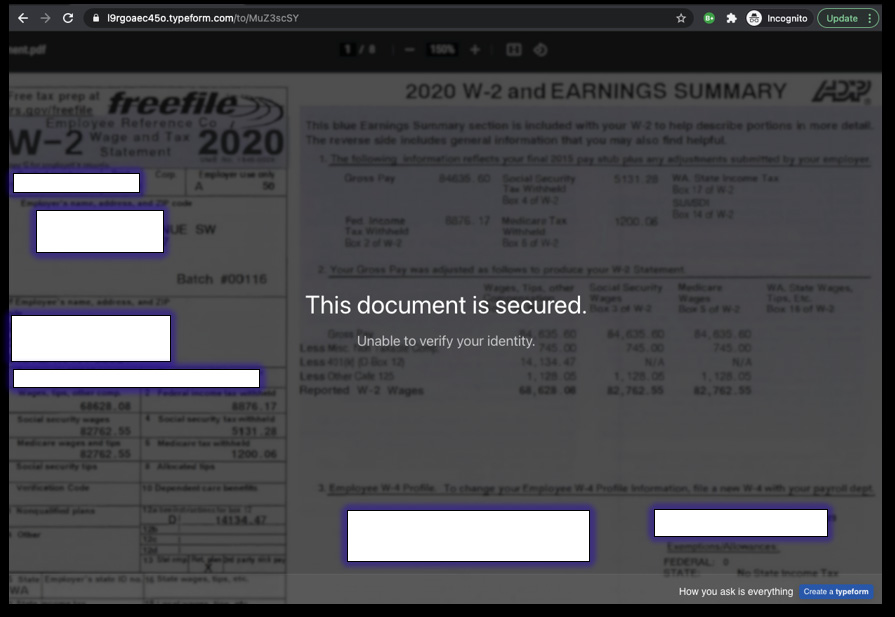Viewport: 895px width, 617px height.
Task: Click the blurred page number 1 field
Action: 347,50
